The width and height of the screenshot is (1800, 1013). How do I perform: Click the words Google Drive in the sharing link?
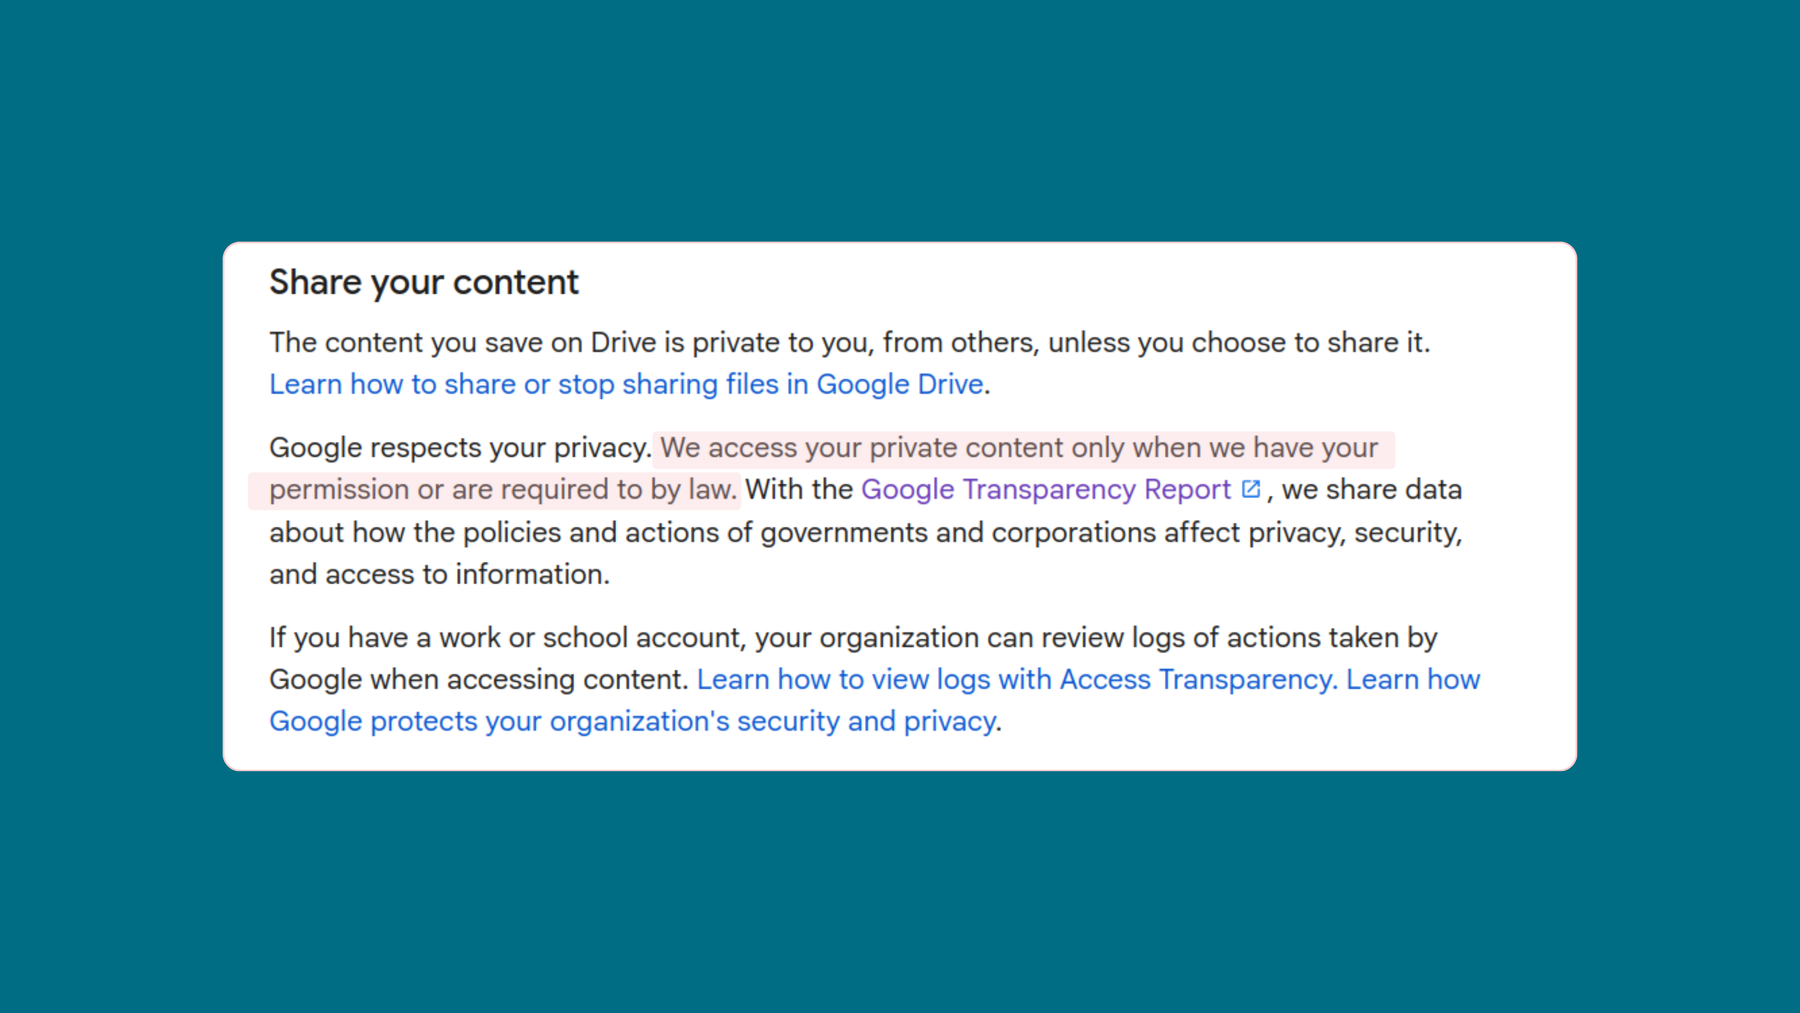point(899,384)
